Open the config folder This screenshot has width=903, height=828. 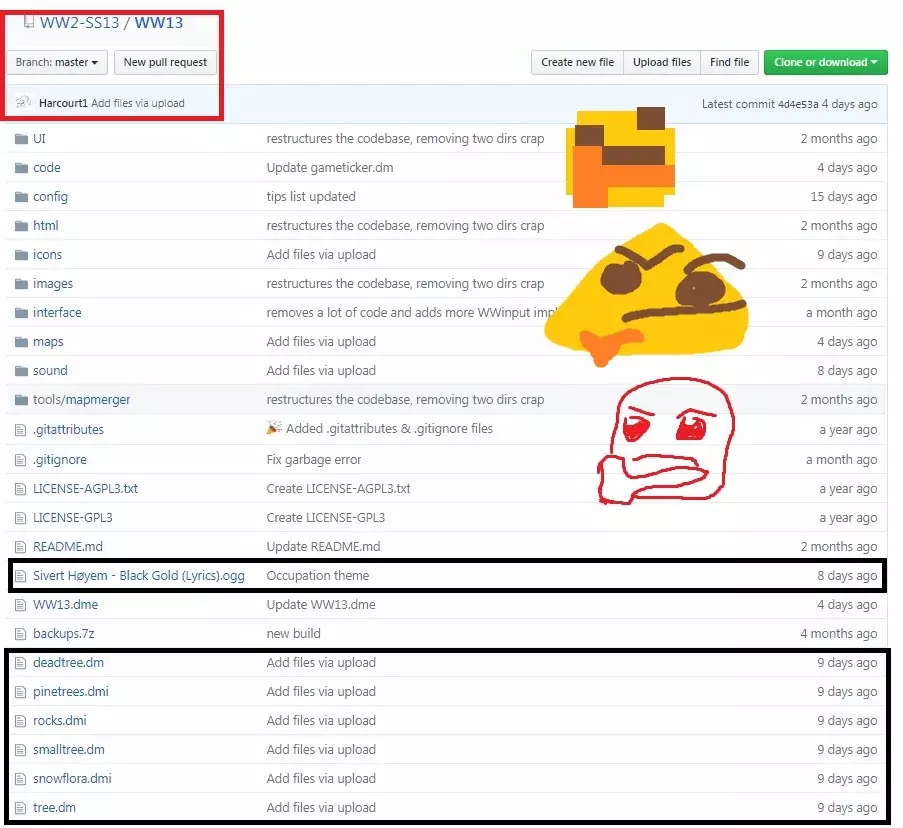tap(50, 197)
